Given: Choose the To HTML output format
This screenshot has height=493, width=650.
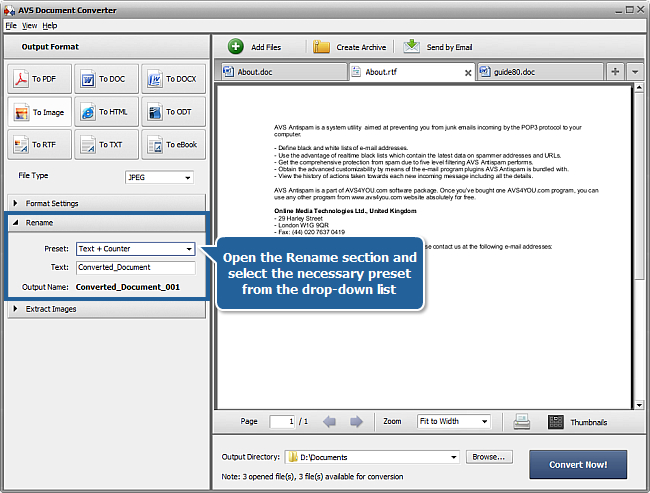Looking at the screenshot, I should pos(107,112).
